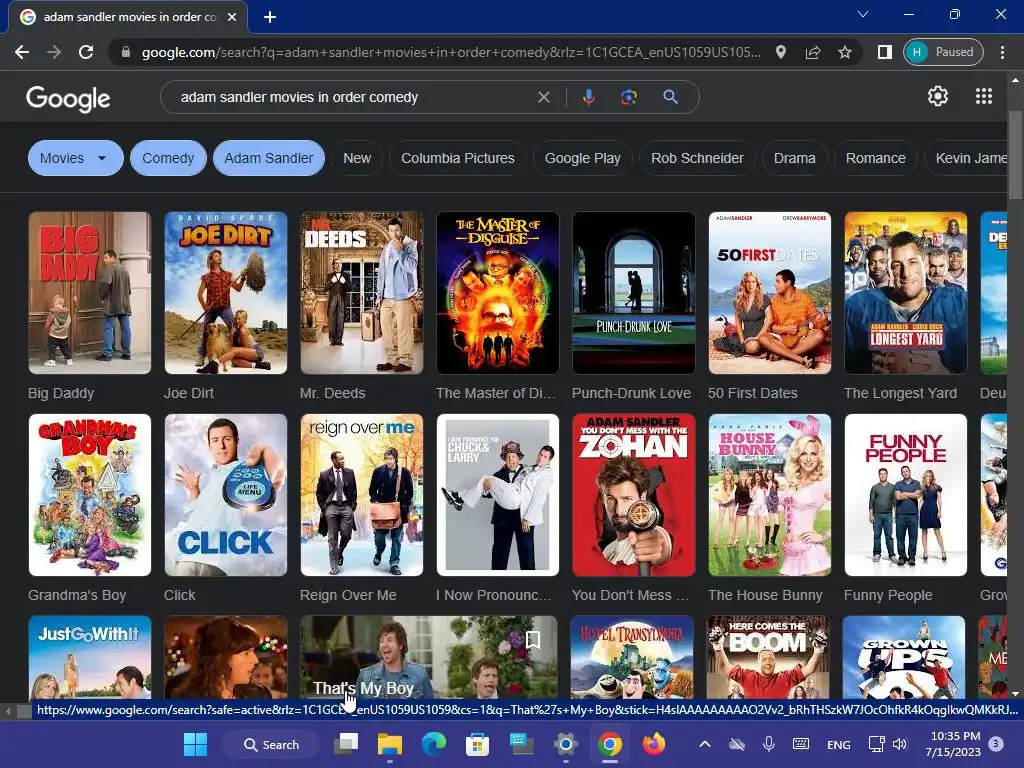Screen dimensions: 1024x768
Task: Open the Joe Dirt movie poster
Action: coord(225,293)
